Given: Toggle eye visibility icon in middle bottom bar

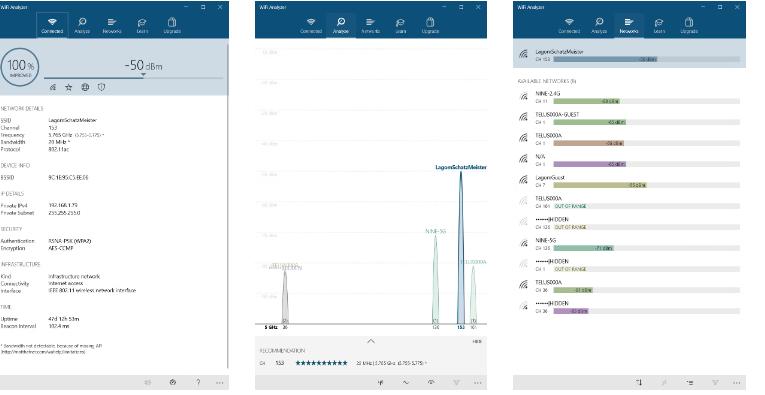Looking at the screenshot, I should [x=431, y=382].
